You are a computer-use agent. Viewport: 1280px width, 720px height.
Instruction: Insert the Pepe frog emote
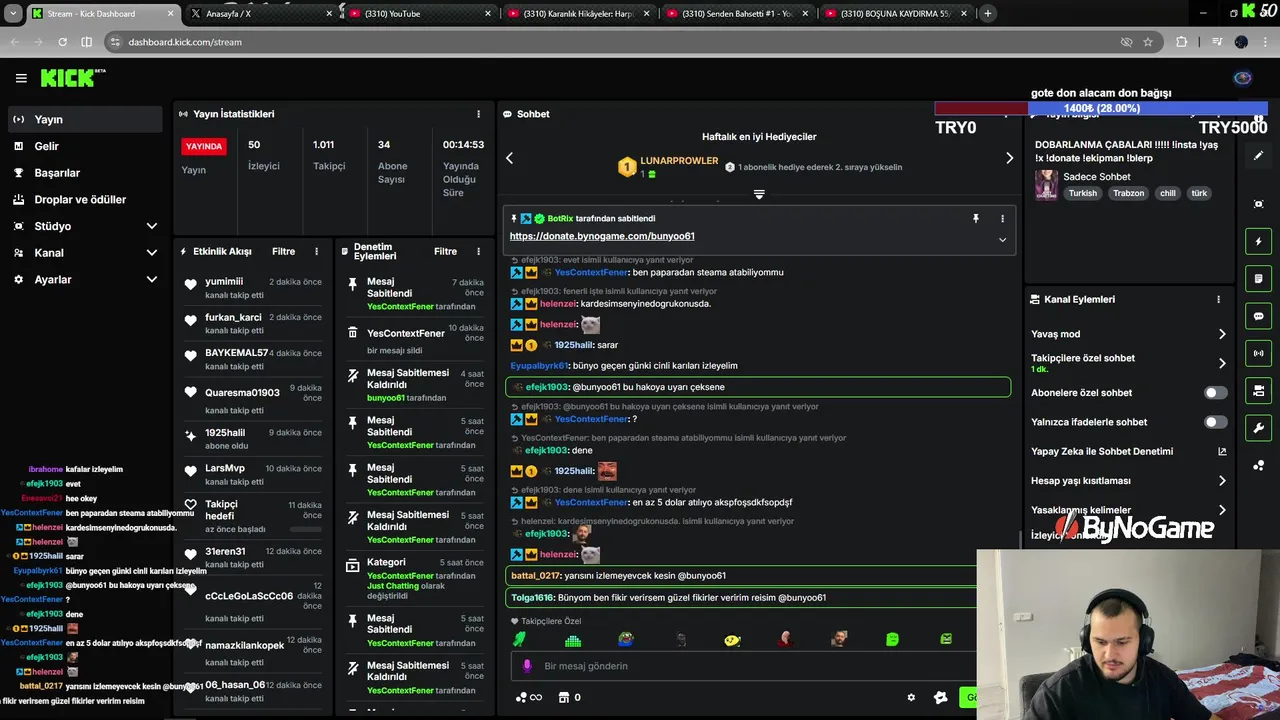pos(626,639)
